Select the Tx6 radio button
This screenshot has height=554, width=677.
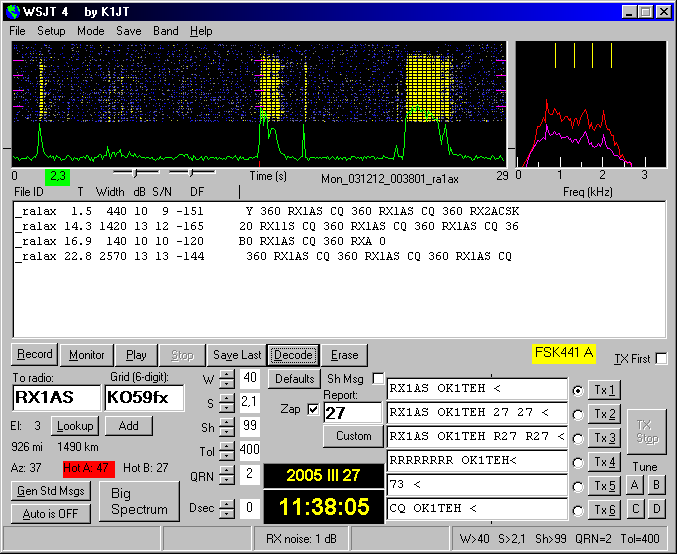pyautogui.click(x=578, y=511)
